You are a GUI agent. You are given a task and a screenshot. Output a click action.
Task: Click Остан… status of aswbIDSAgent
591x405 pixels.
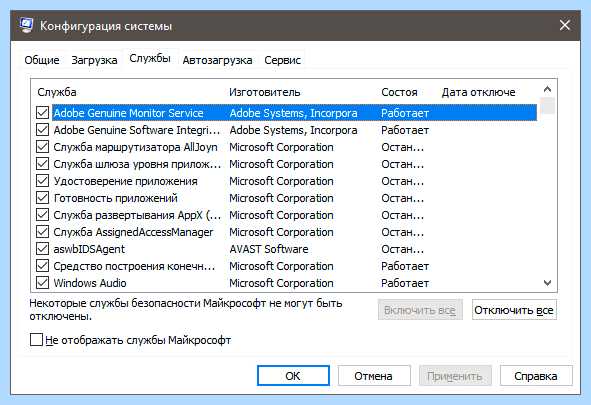click(402, 249)
